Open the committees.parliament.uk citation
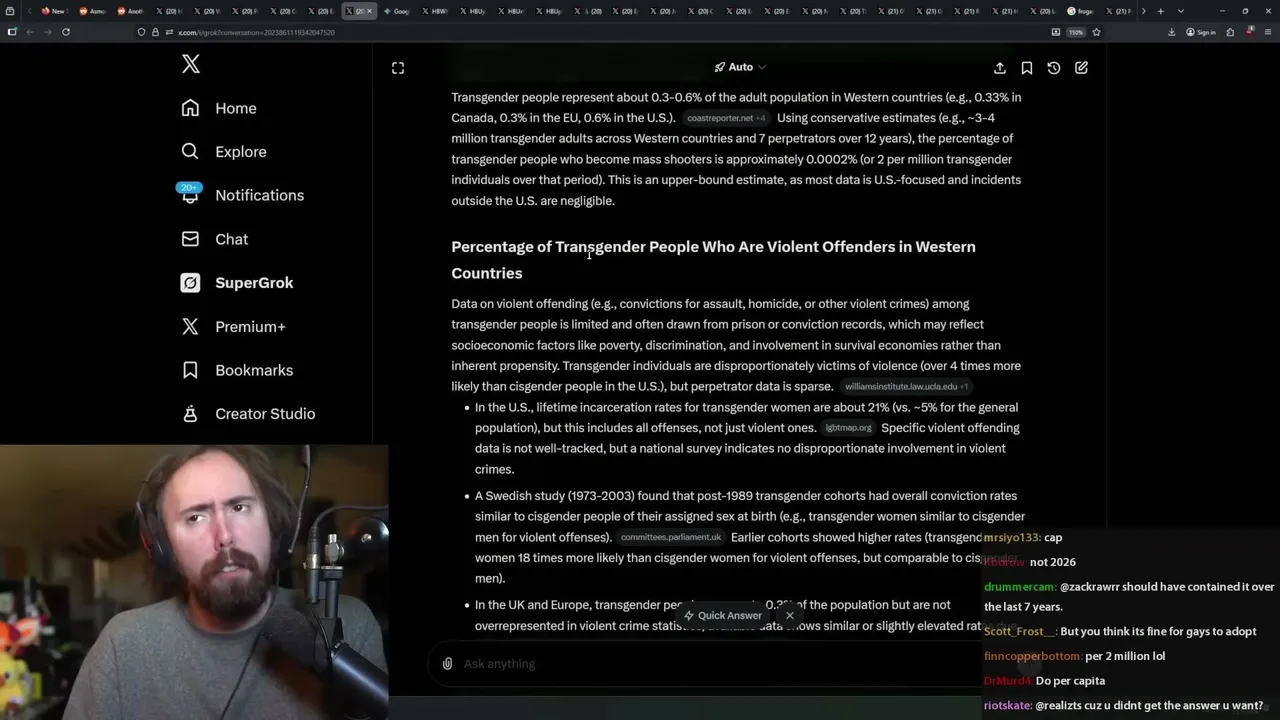Viewport: 1280px width, 720px height. tap(670, 537)
